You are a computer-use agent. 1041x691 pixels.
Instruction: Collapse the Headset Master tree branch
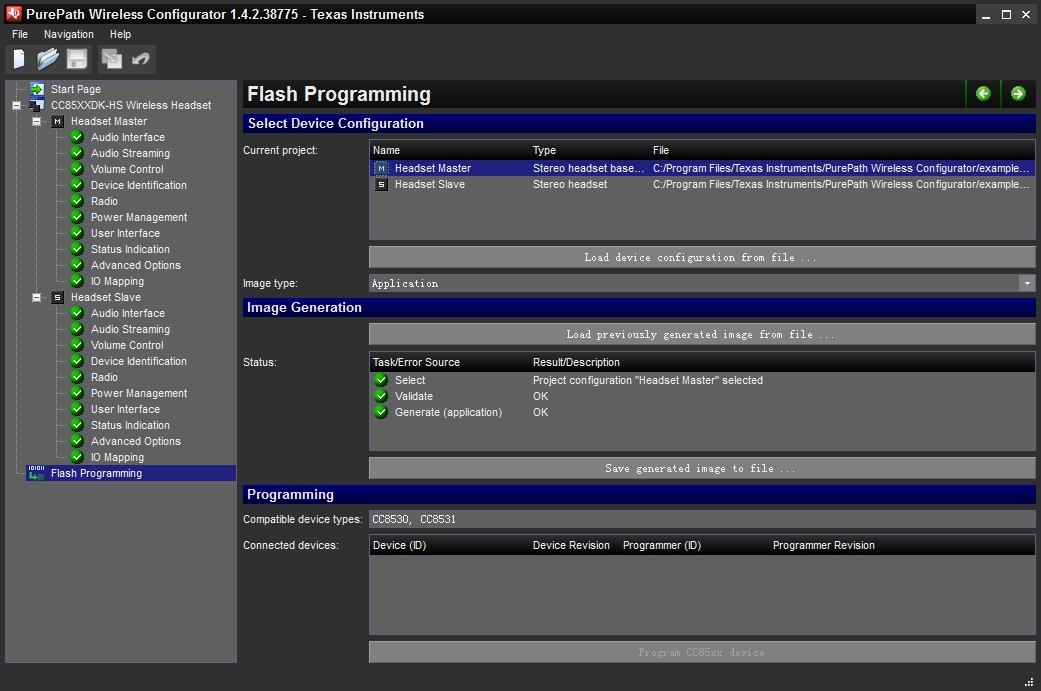[x=37, y=121]
